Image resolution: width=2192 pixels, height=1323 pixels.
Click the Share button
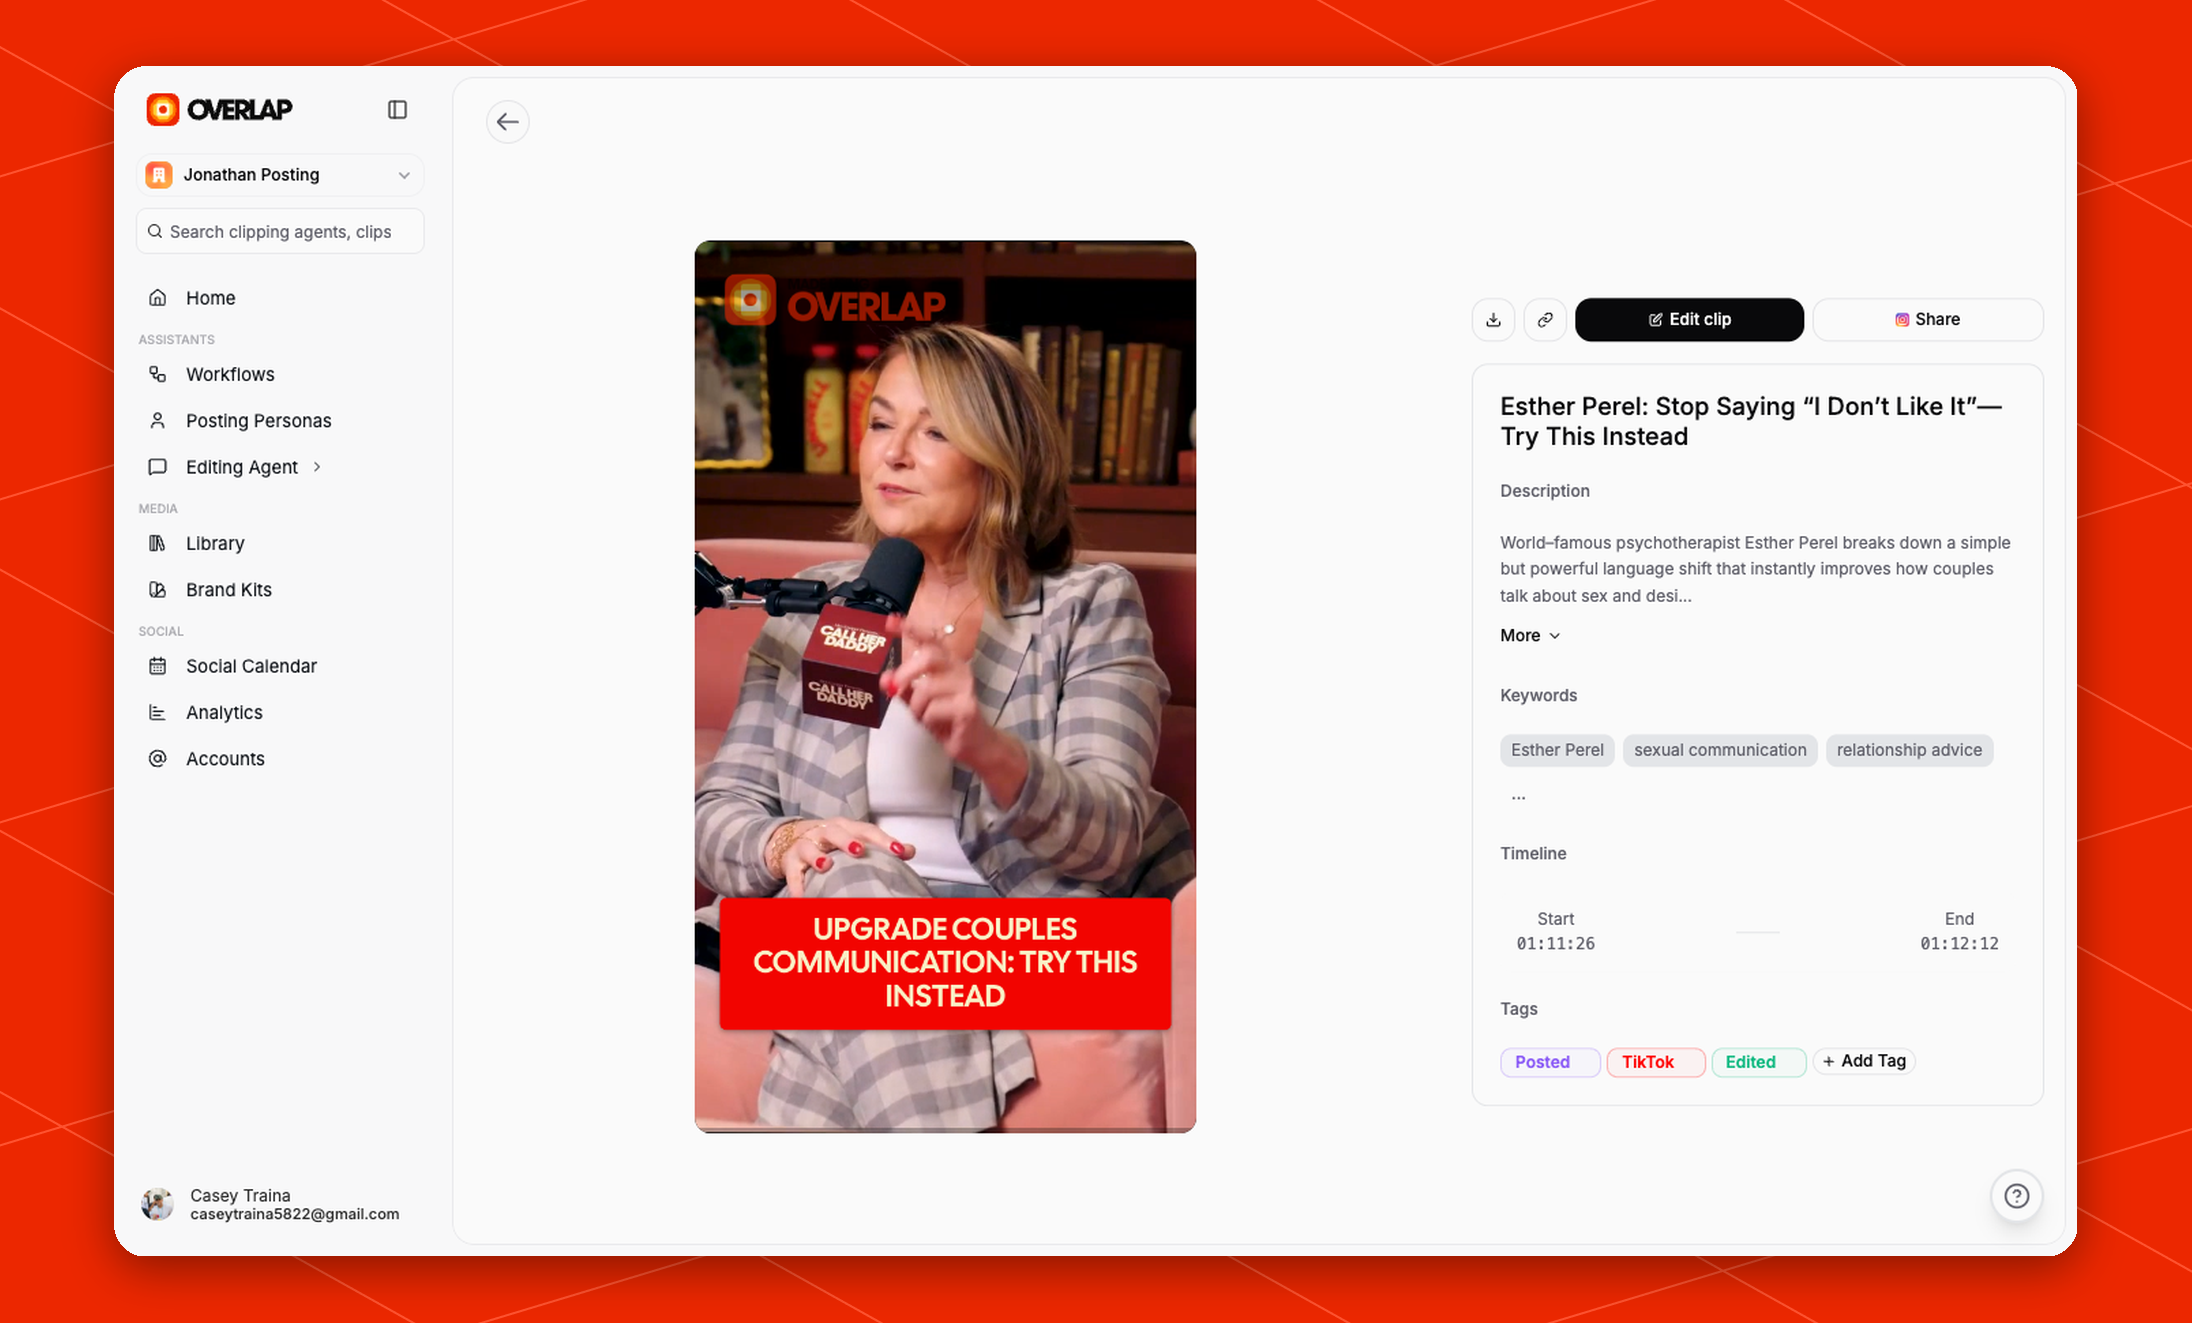(1927, 320)
